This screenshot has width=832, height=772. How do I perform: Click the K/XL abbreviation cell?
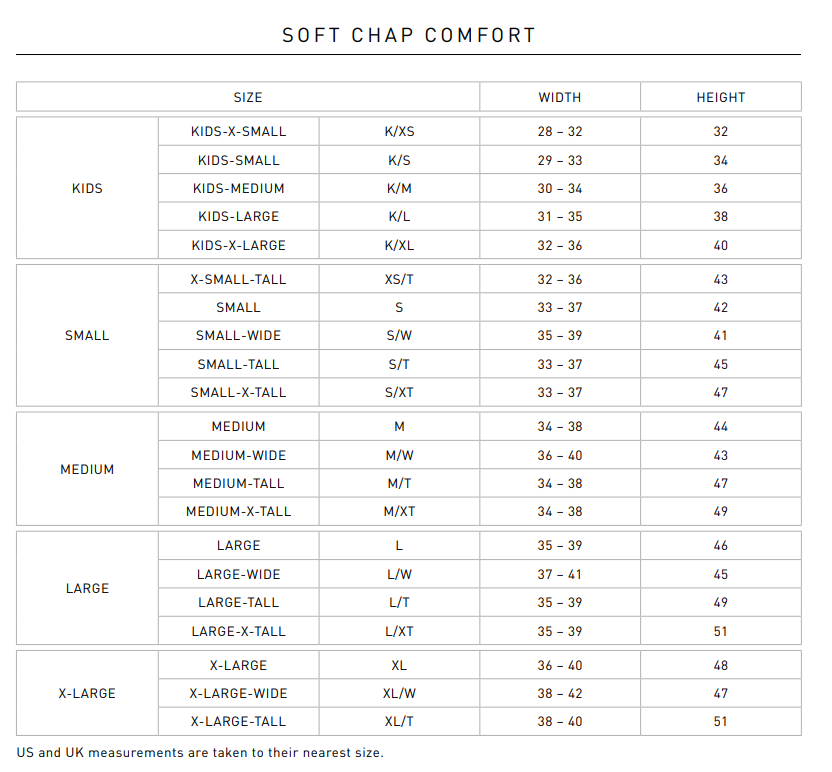click(x=399, y=245)
